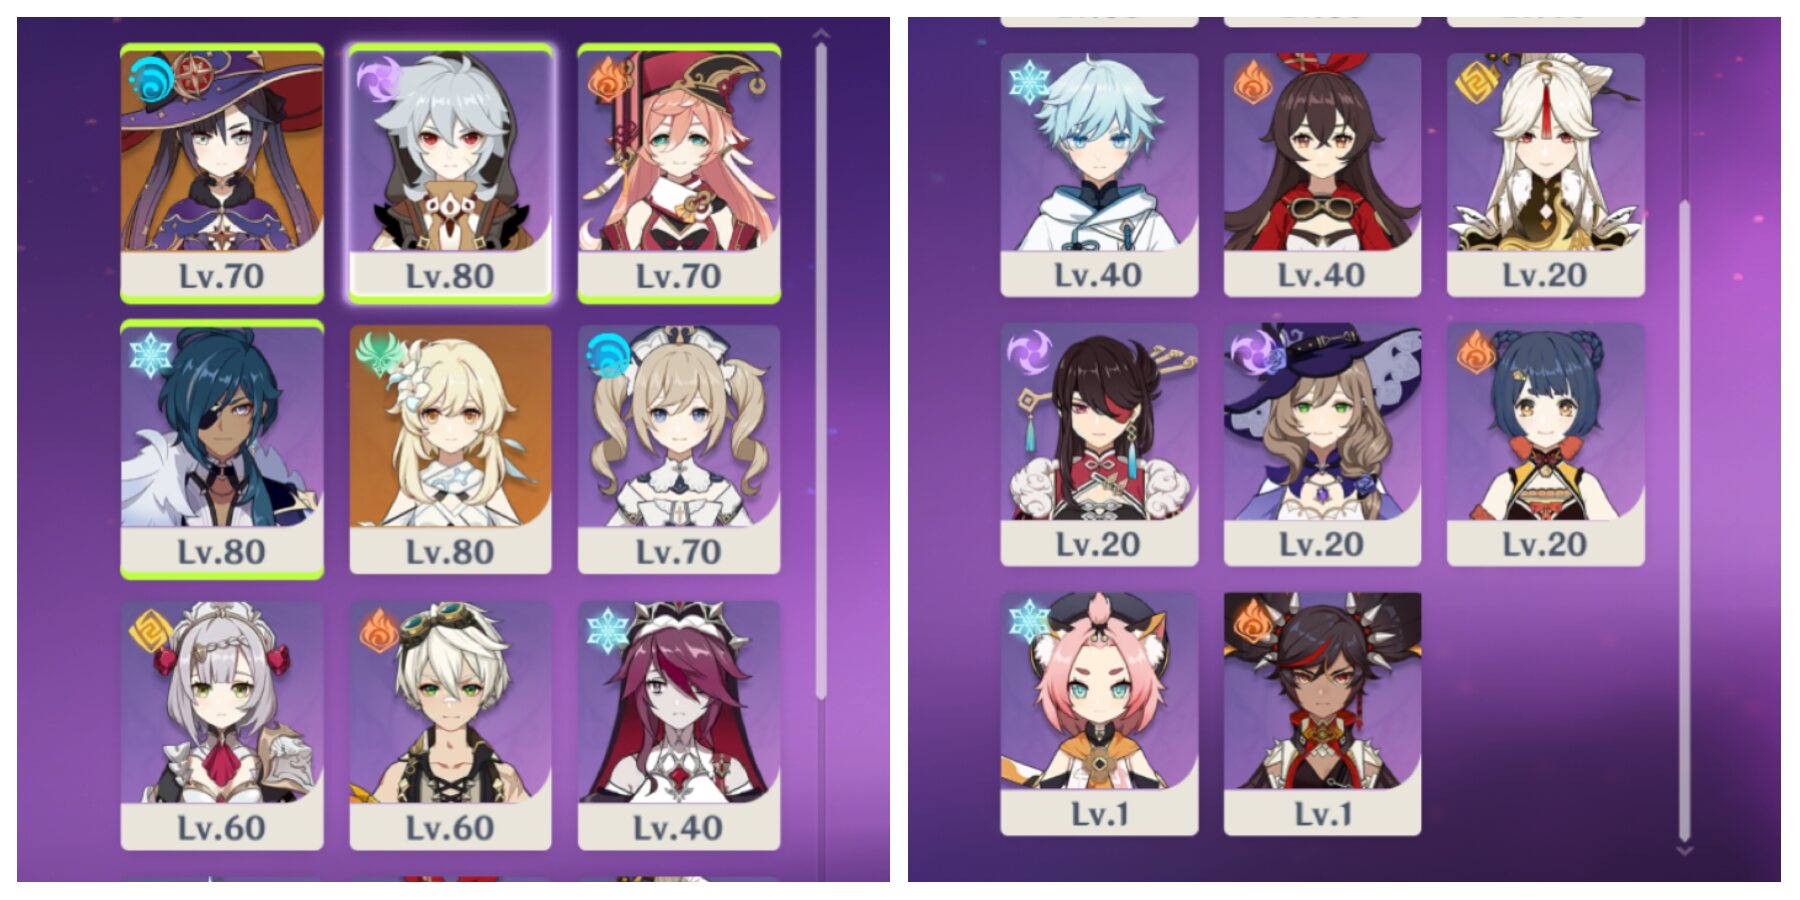Click the Geo element icon on Noelle
This screenshot has width=1800, height=900.
coord(150,631)
